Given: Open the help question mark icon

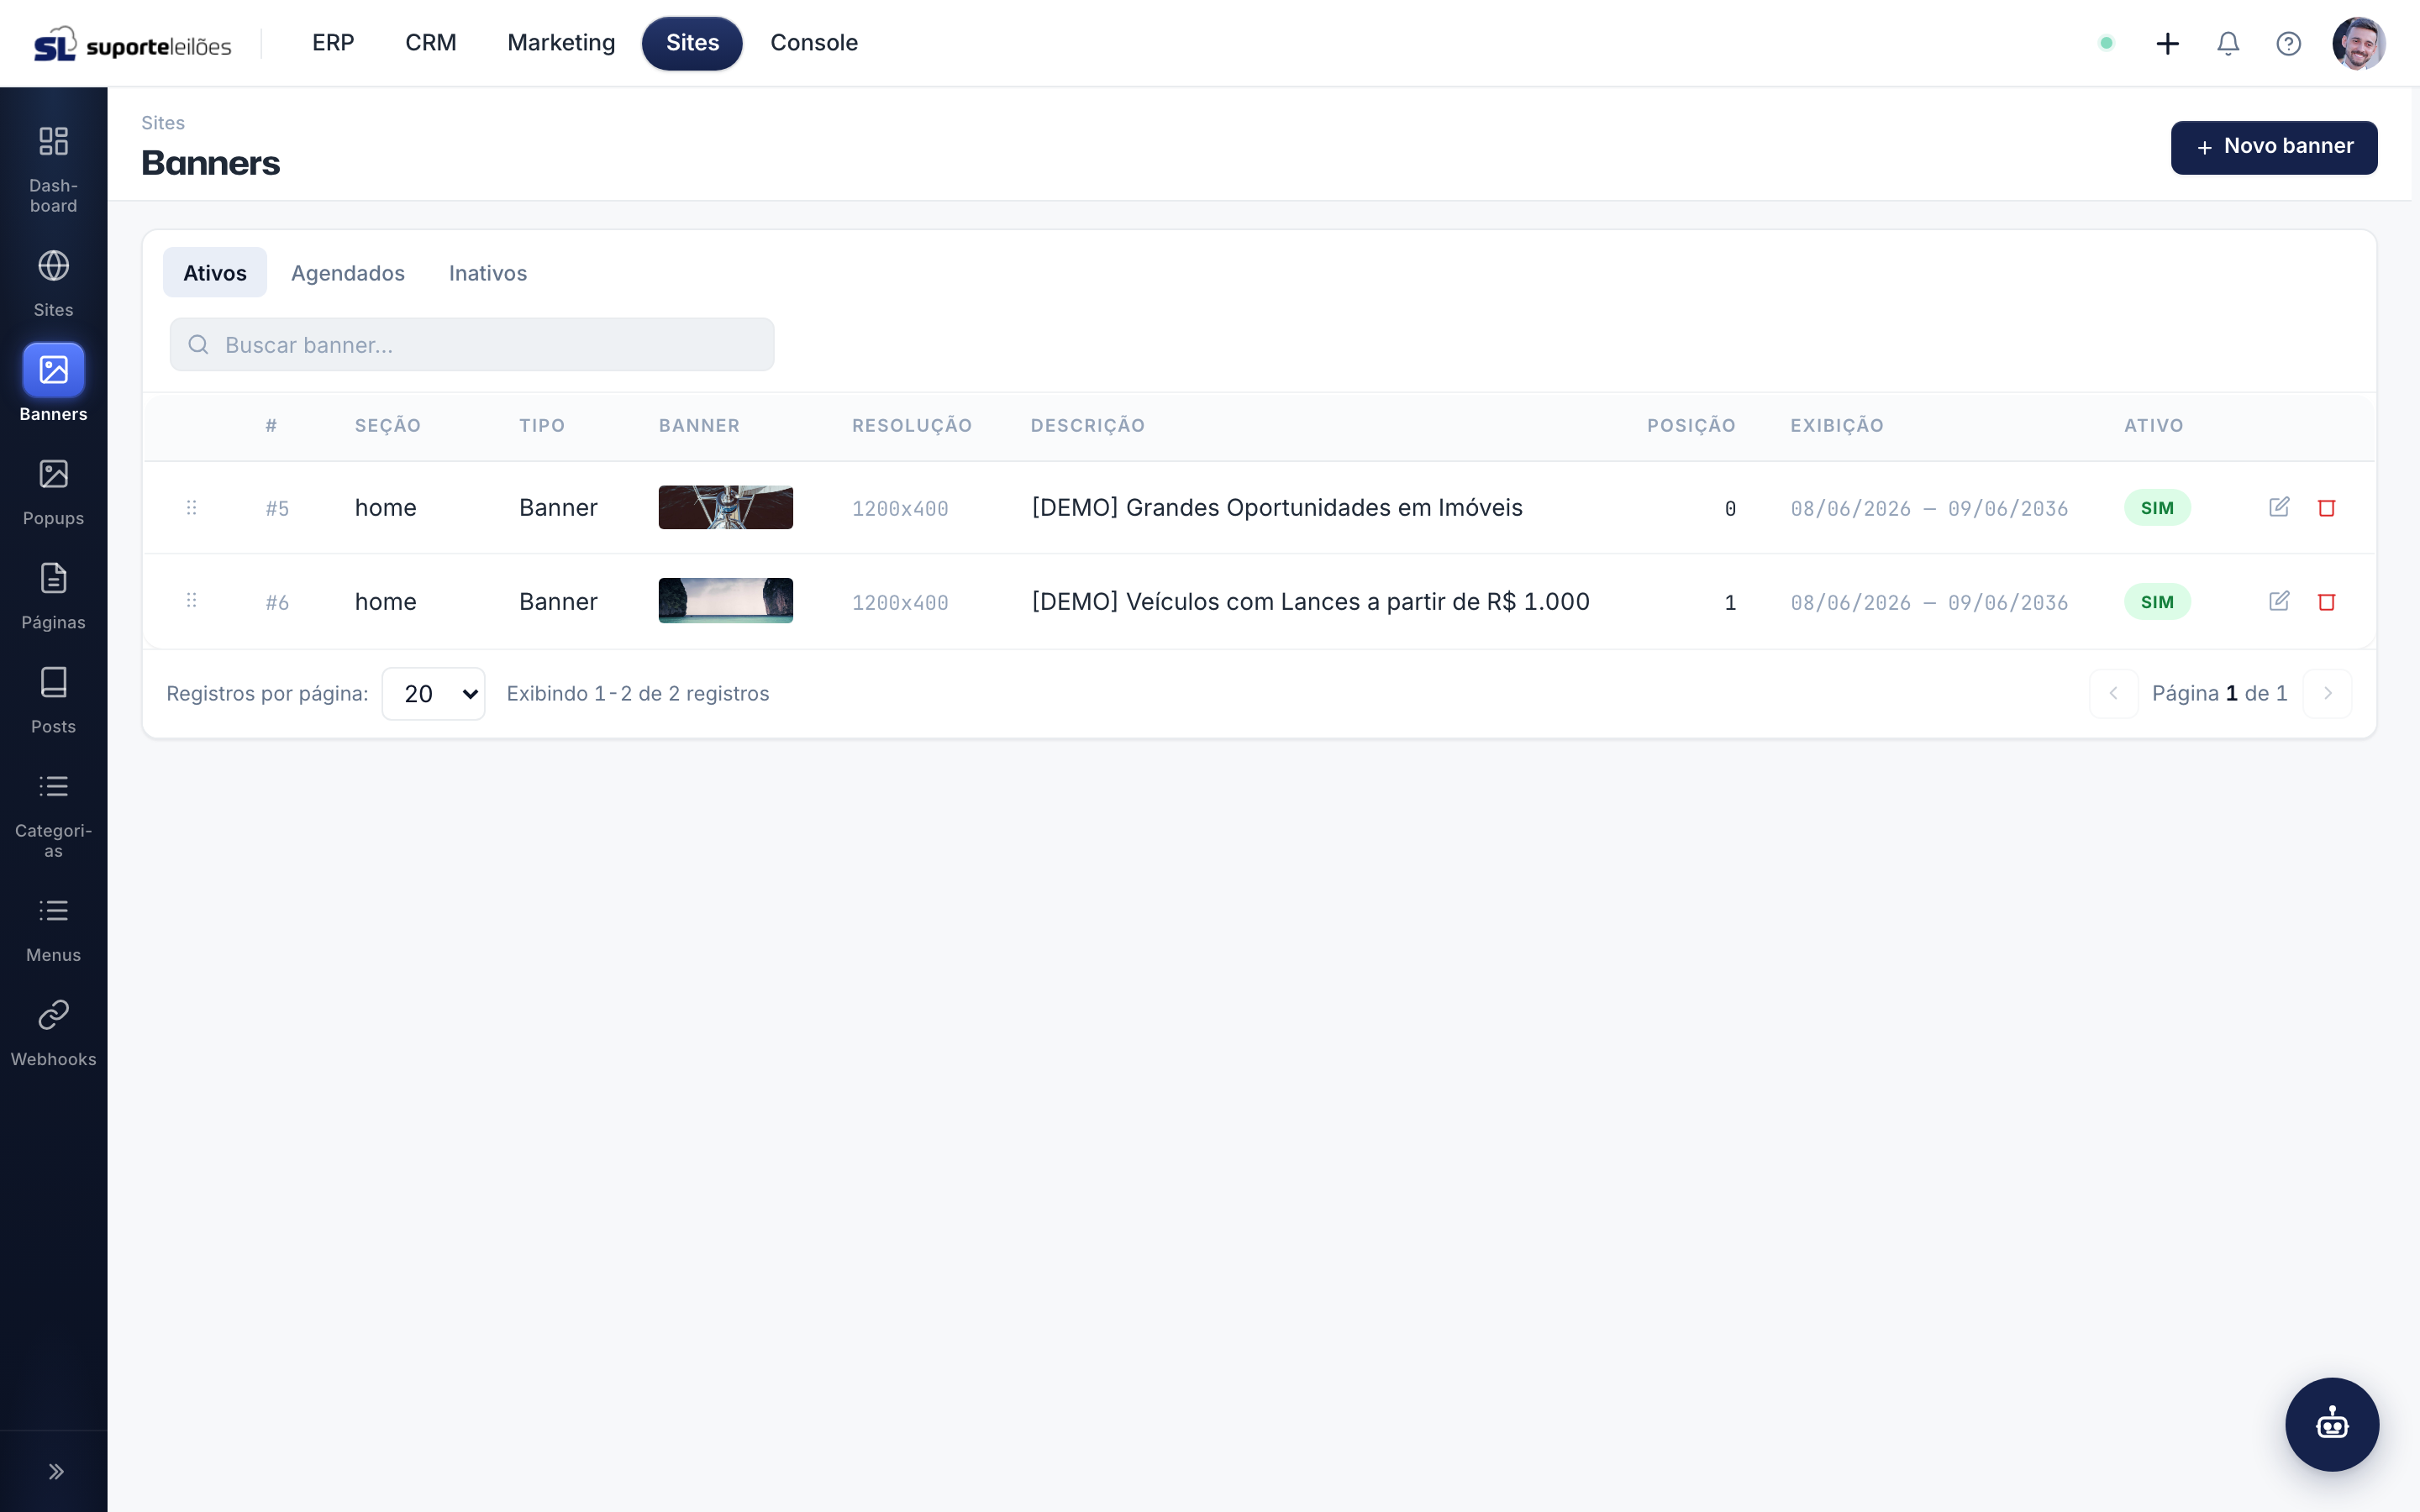Looking at the screenshot, I should pos(2288,43).
